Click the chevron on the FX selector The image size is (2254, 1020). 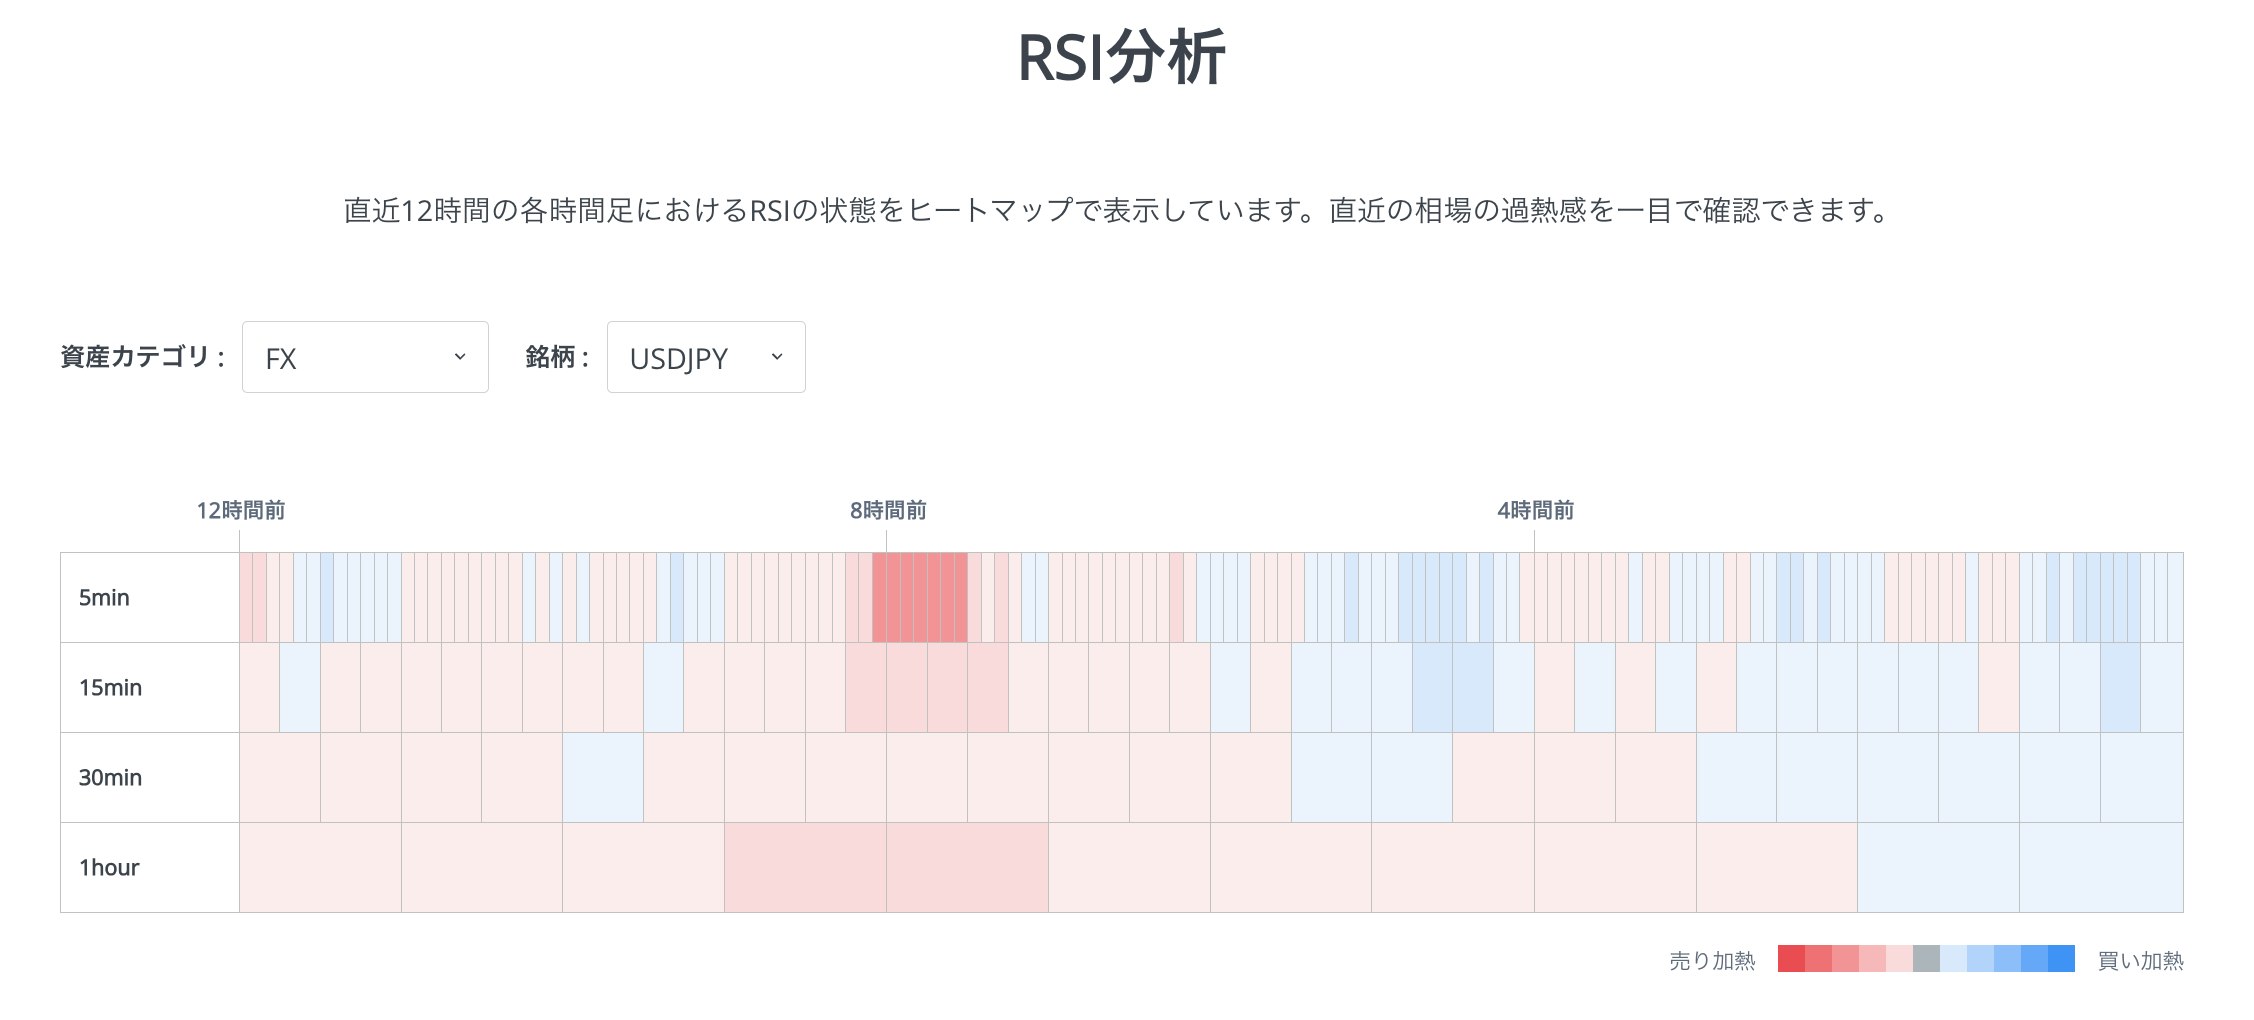click(x=461, y=357)
